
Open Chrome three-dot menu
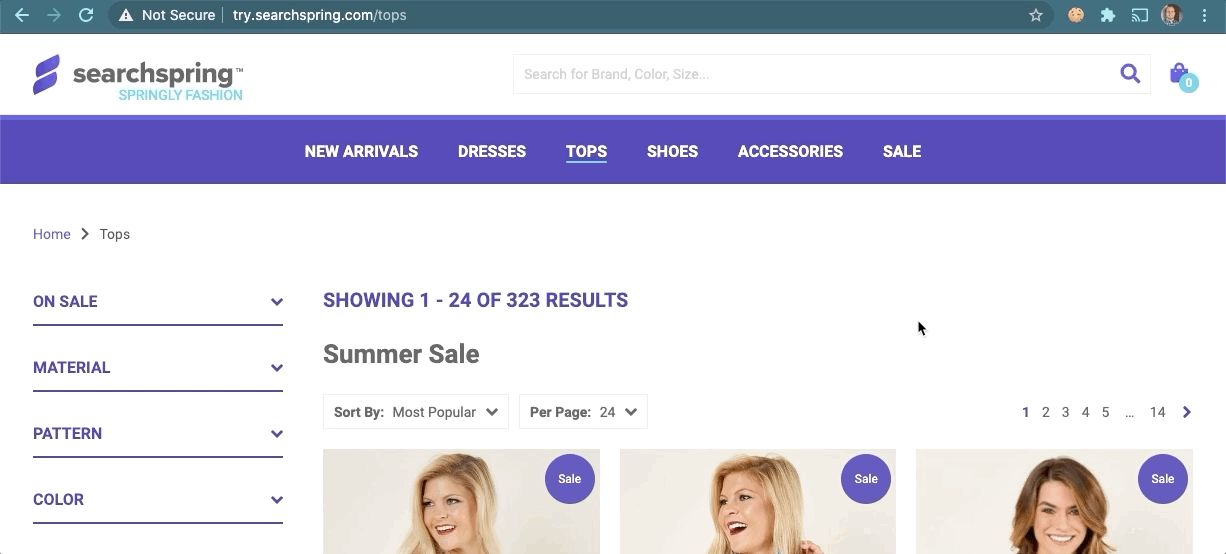click(x=1205, y=15)
